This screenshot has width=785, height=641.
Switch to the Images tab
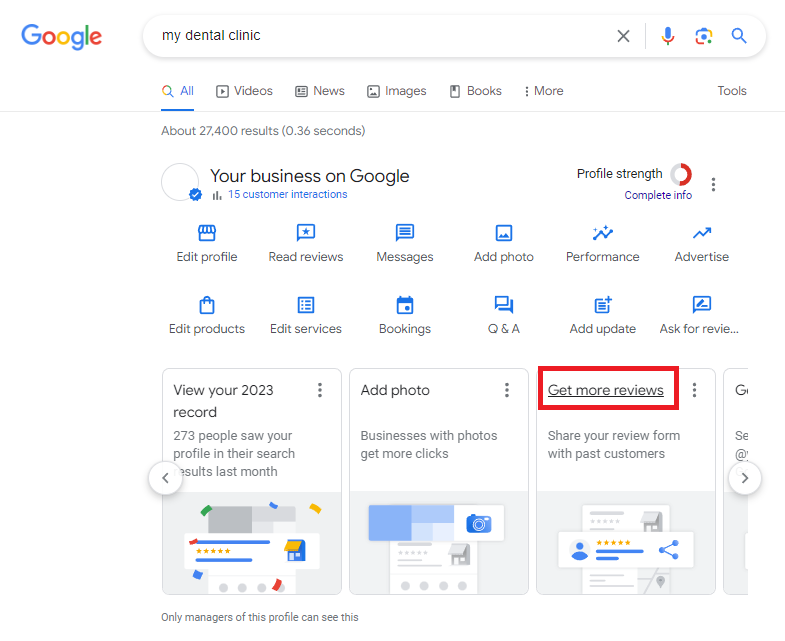point(397,91)
